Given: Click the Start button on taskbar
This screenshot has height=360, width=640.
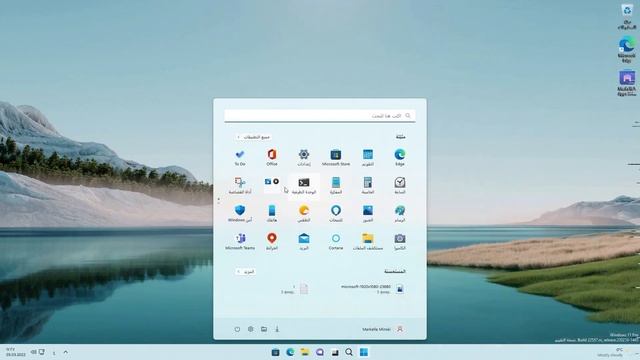Looking at the screenshot, I should pos(364,352).
